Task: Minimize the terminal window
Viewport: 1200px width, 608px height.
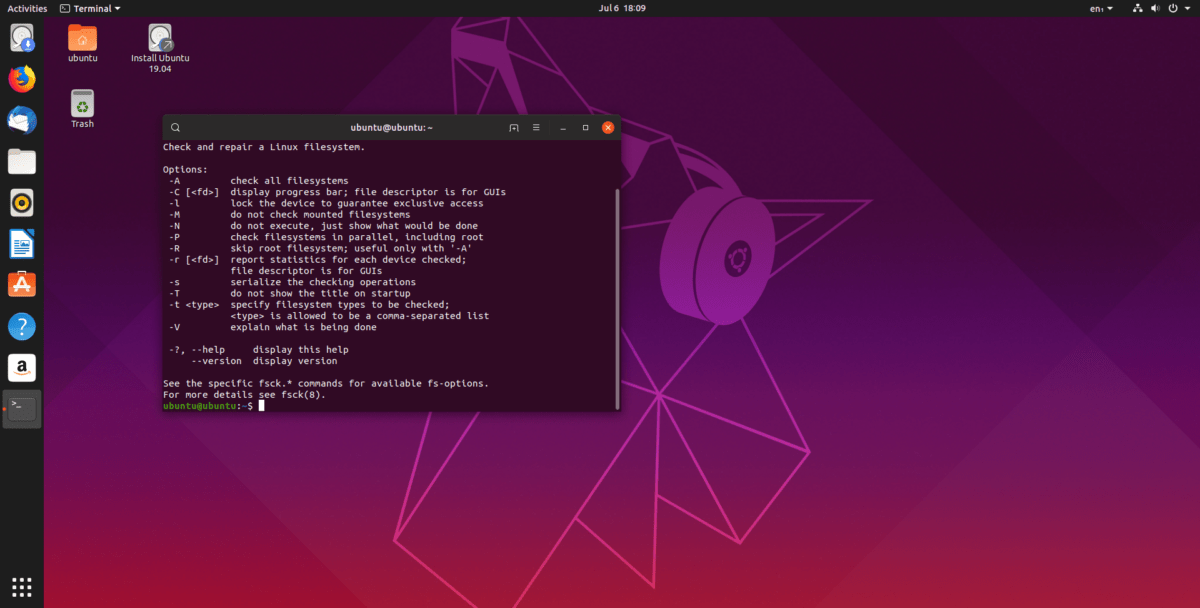Action: tap(563, 128)
